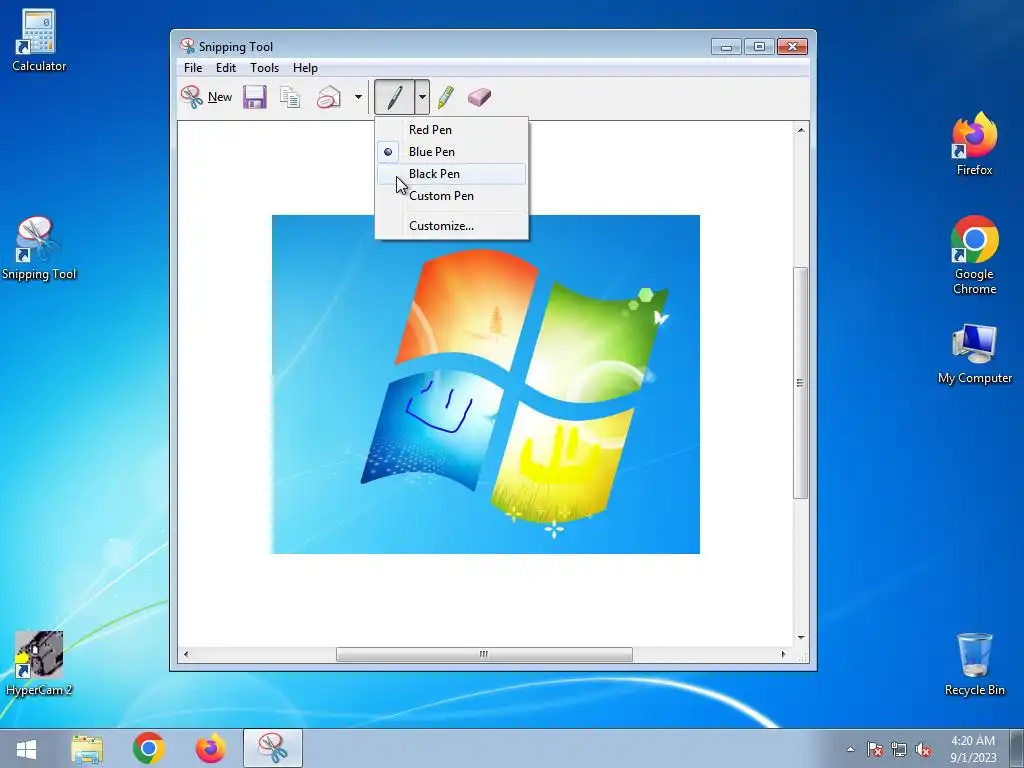The image size is (1024, 768).
Task: Click the captured Windows logo image
Action: (x=486, y=384)
